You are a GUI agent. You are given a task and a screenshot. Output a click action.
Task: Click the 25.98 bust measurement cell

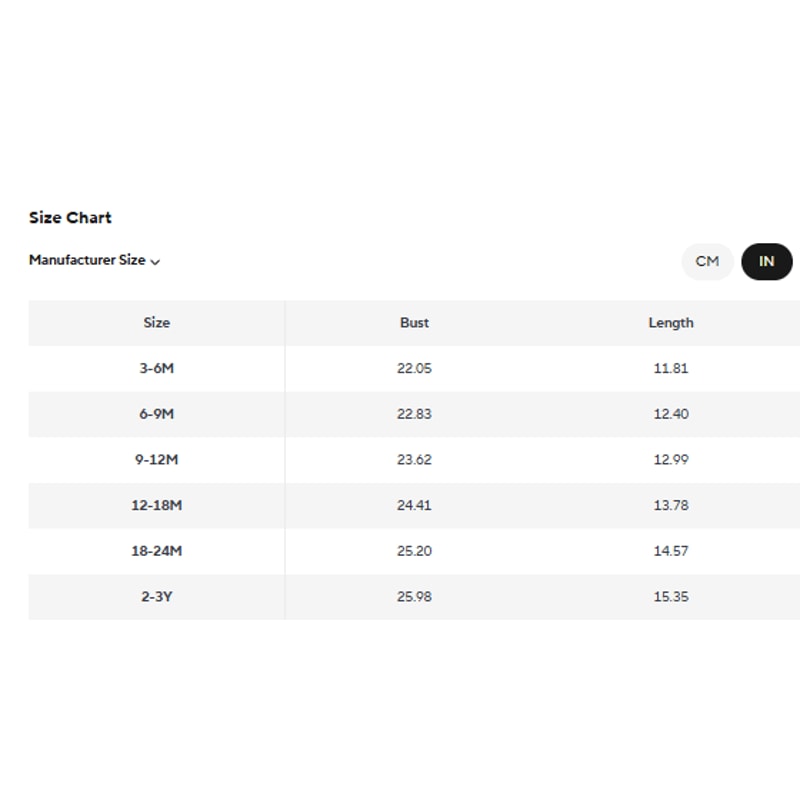(x=414, y=597)
